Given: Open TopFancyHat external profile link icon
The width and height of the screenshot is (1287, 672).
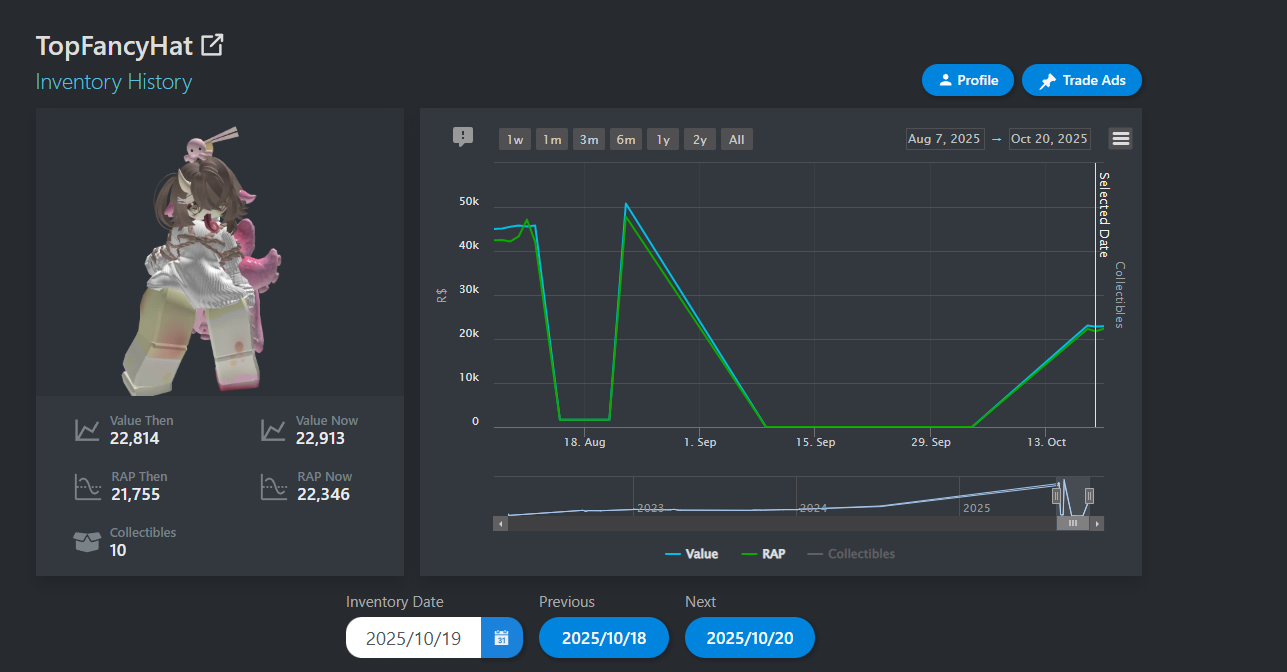Looking at the screenshot, I should pyautogui.click(x=212, y=45).
